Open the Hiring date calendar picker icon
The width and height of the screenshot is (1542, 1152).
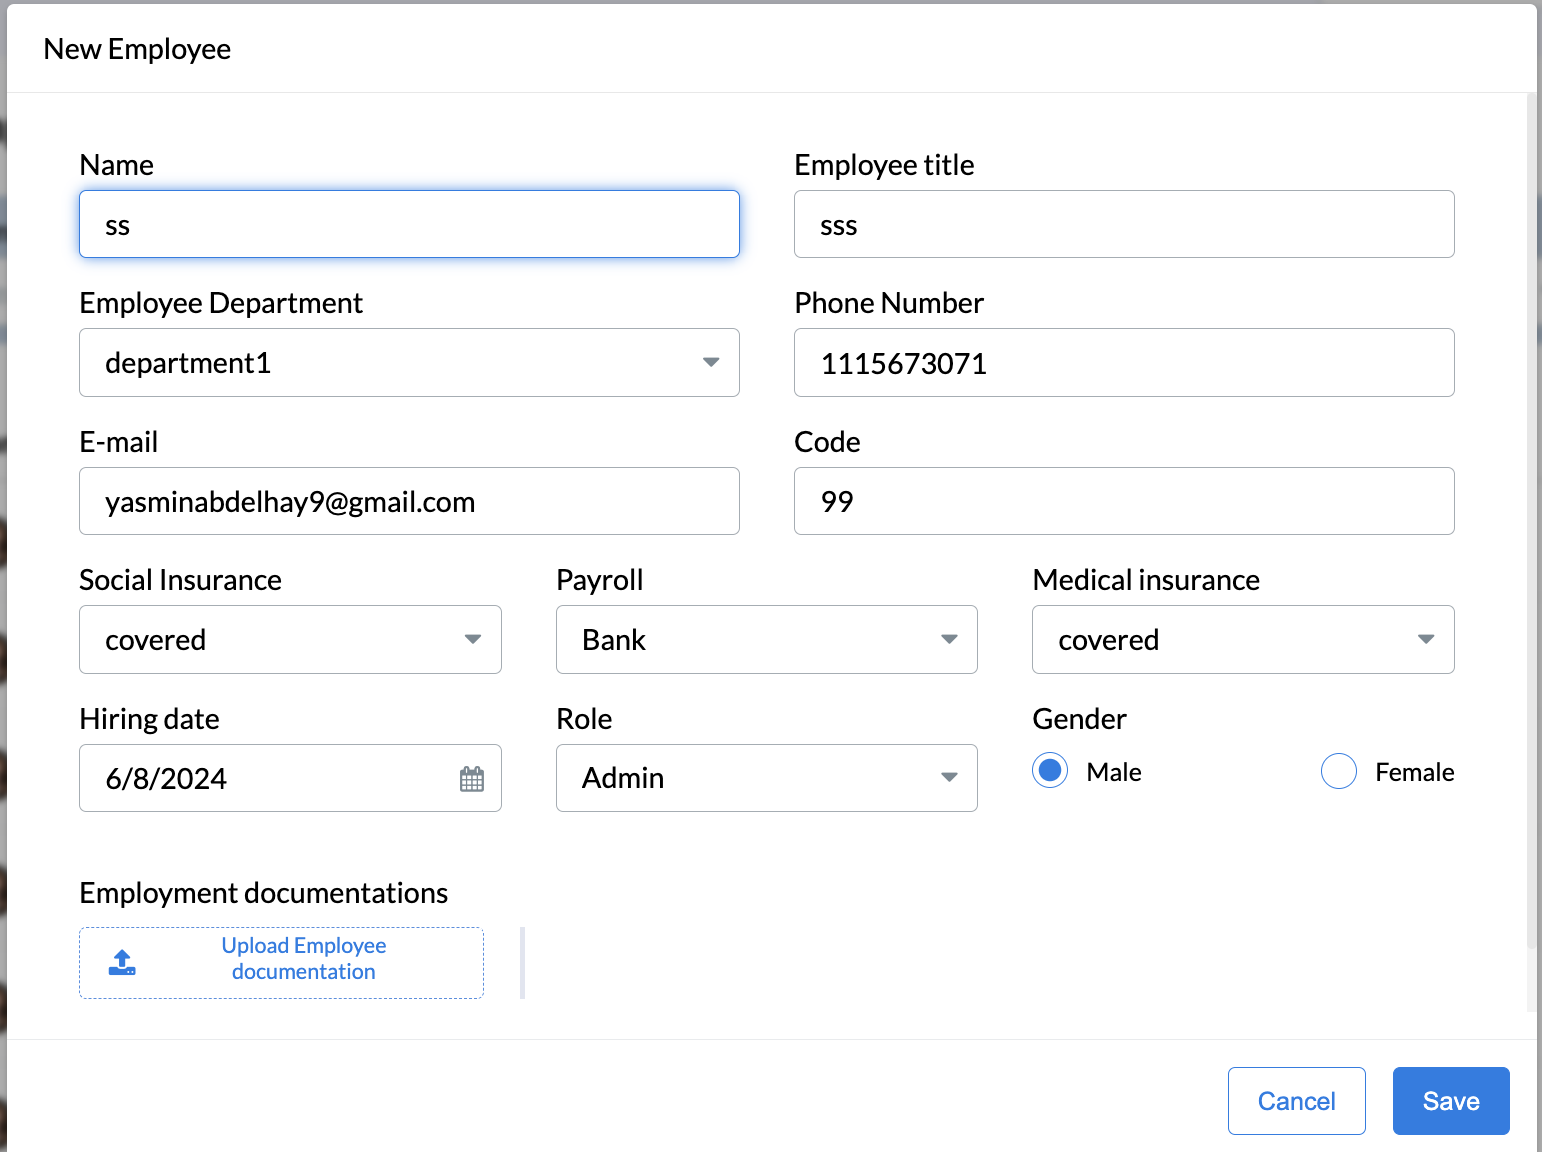tap(472, 779)
